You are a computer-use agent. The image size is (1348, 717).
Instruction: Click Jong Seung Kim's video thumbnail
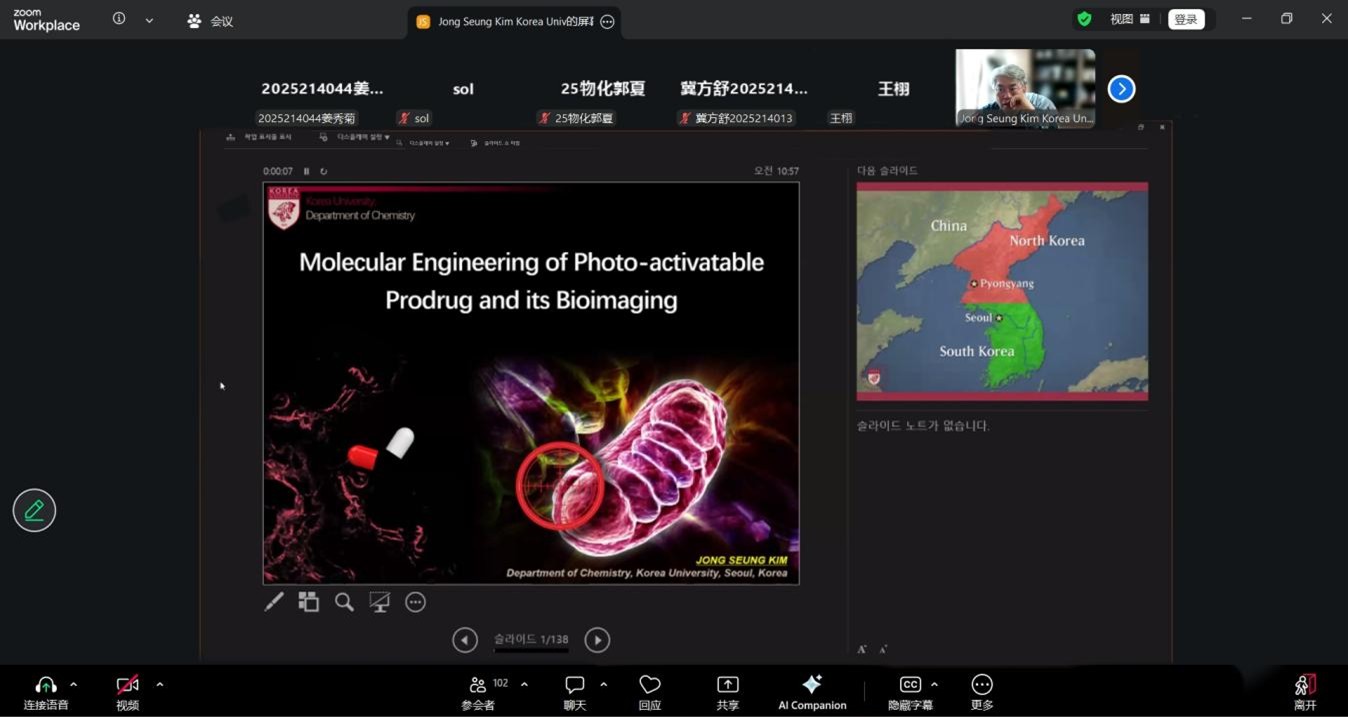click(x=1025, y=88)
